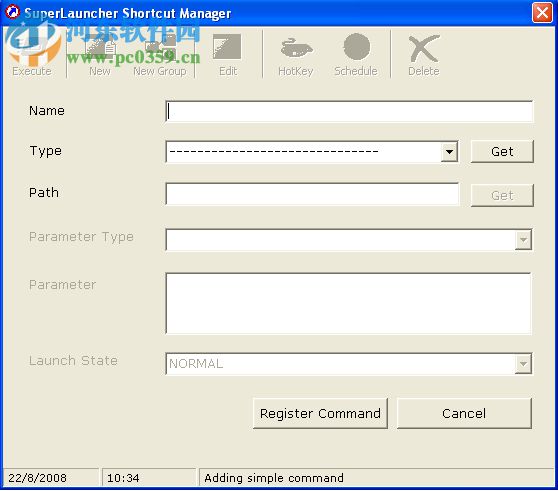Click into the Path text field
The image size is (558, 491).
[312, 194]
